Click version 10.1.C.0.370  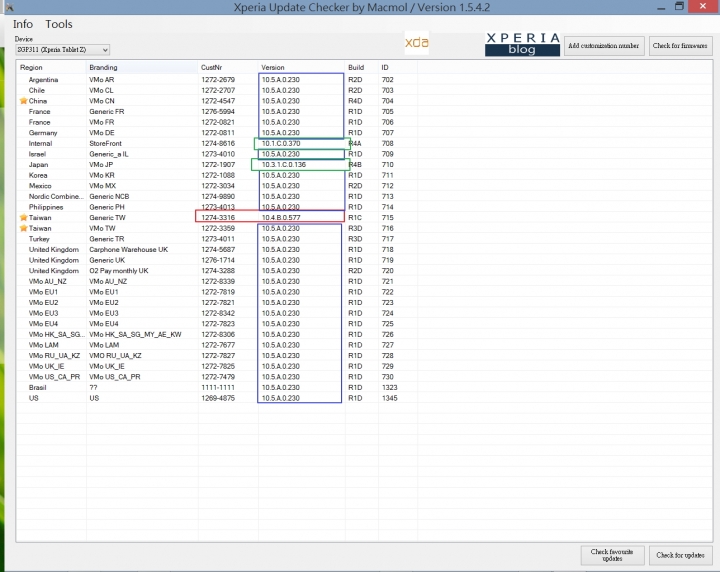tap(281, 143)
